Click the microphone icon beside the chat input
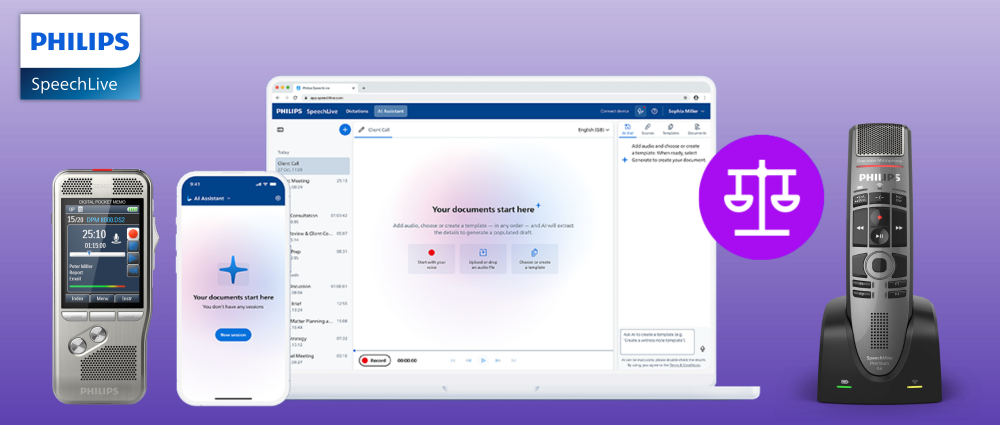Screen dimensions: 1000x425 pos(703,348)
